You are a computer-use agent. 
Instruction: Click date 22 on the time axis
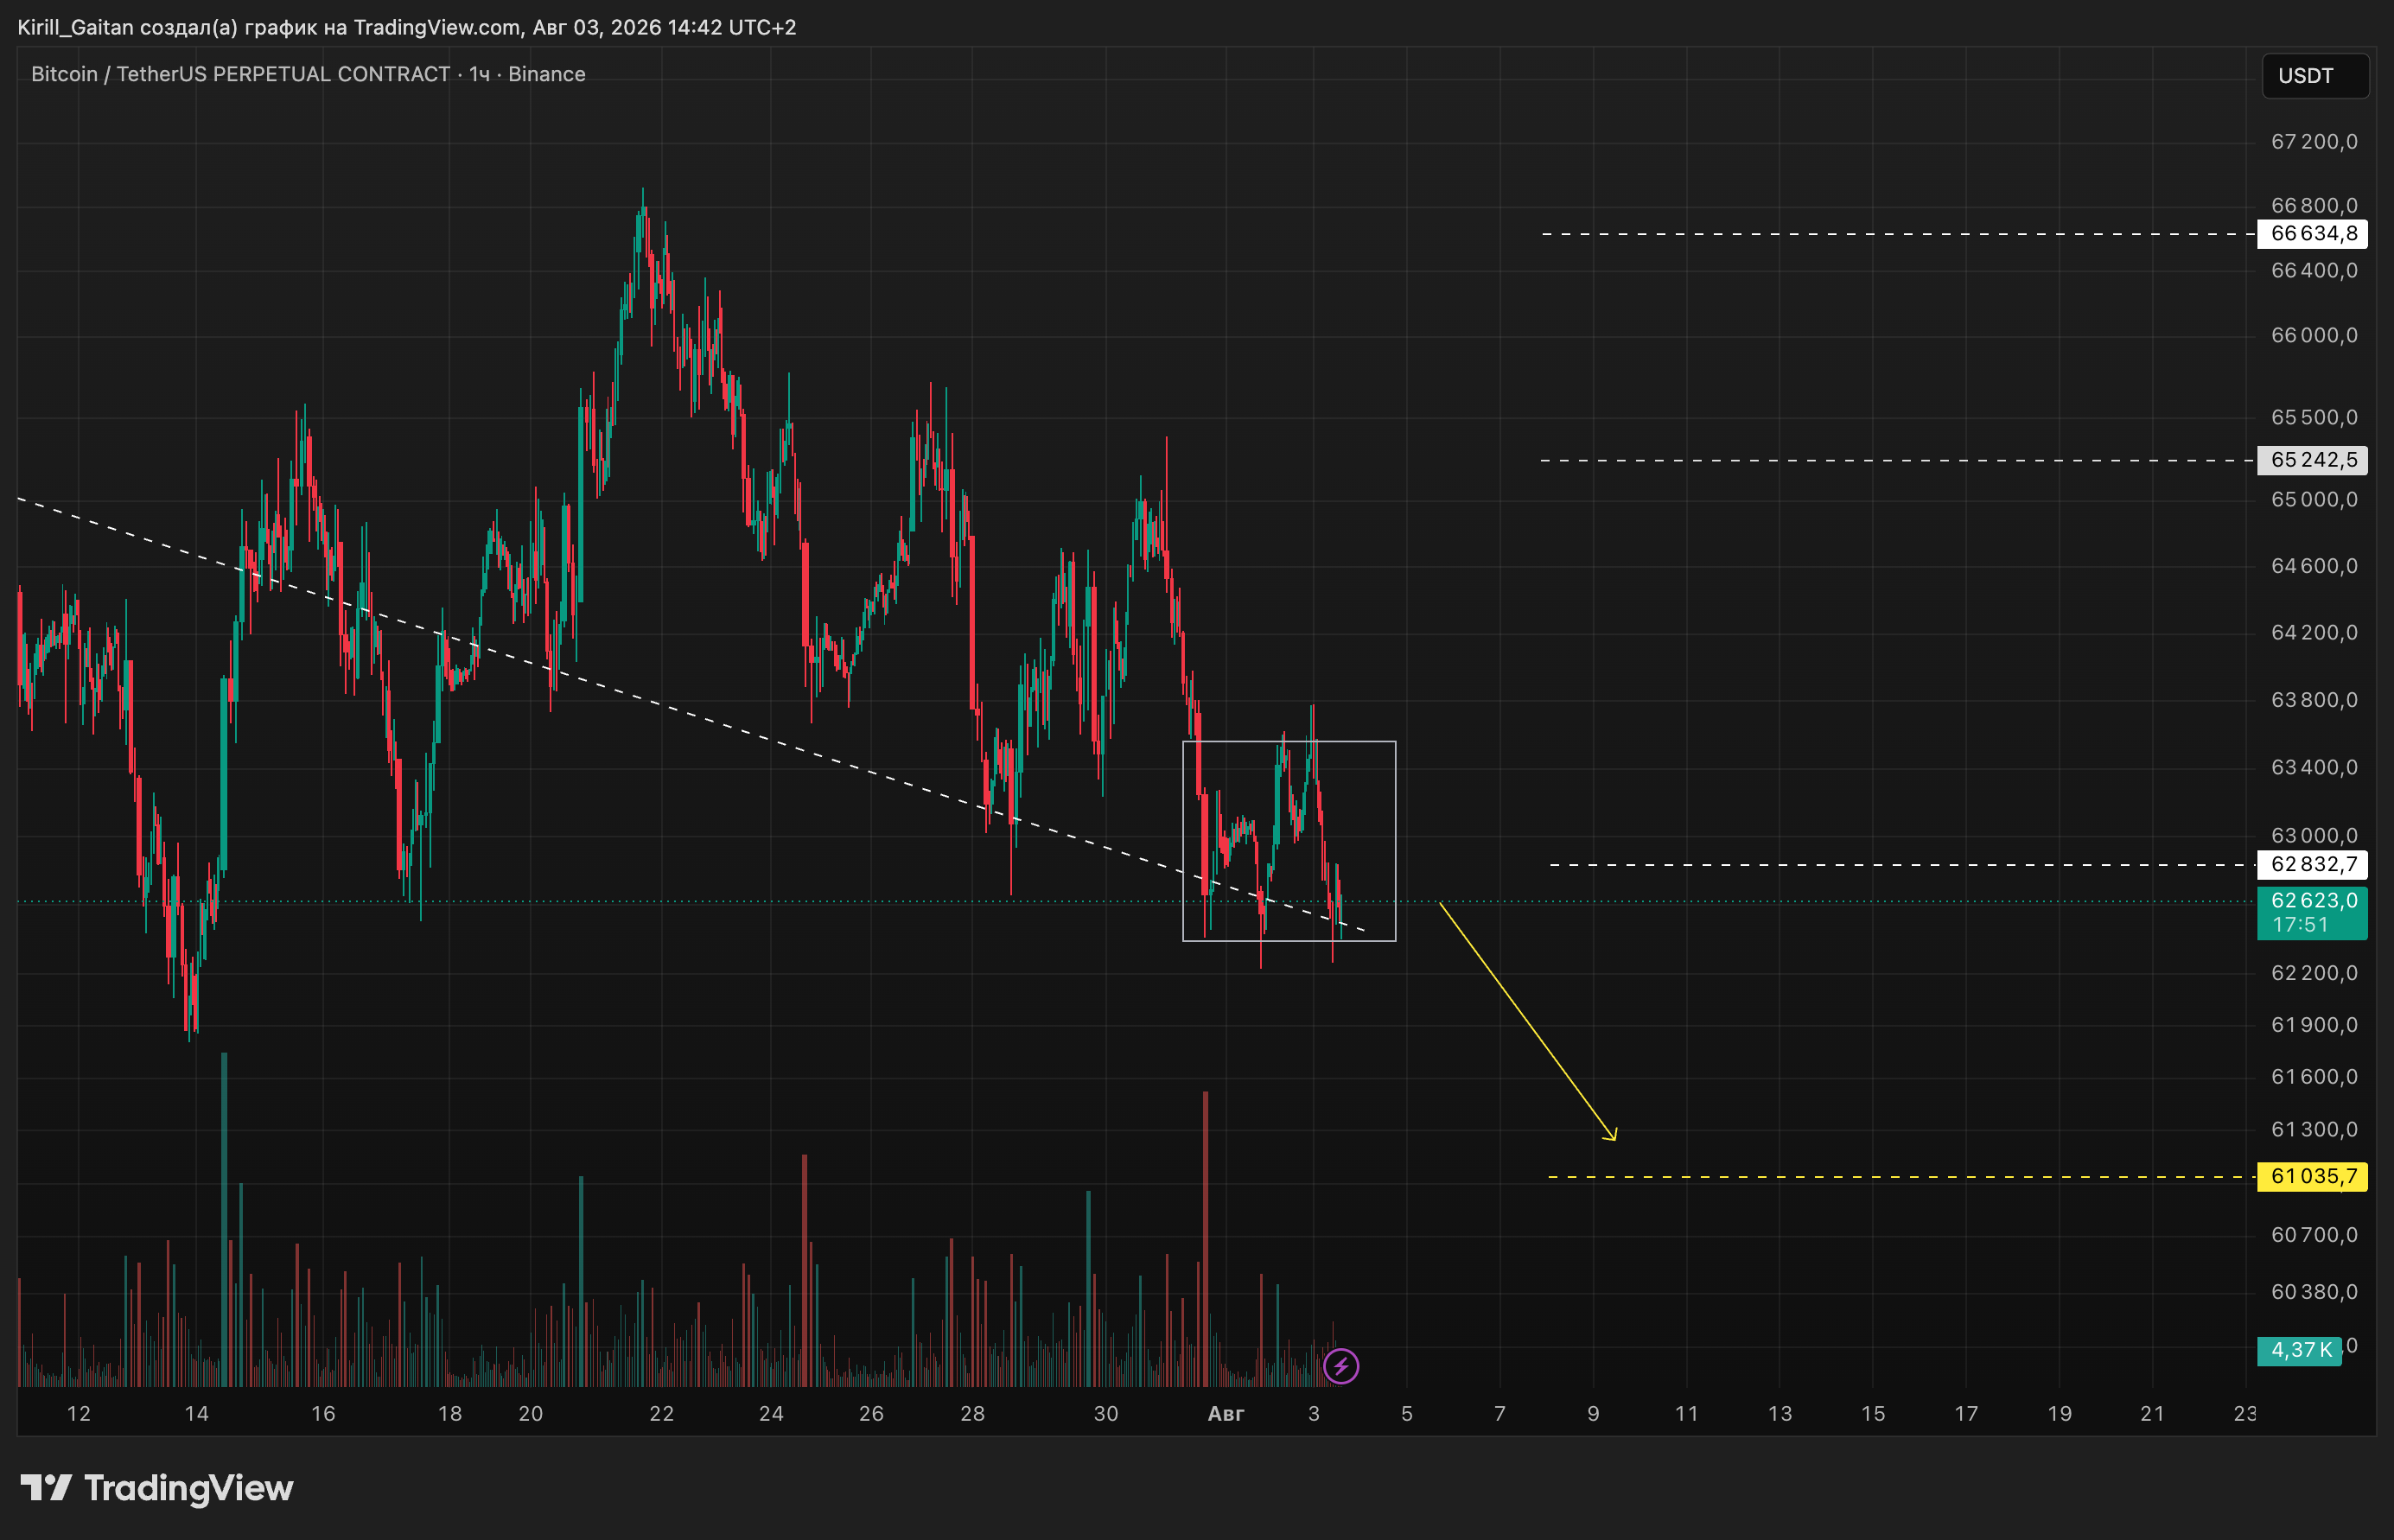(662, 1414)
